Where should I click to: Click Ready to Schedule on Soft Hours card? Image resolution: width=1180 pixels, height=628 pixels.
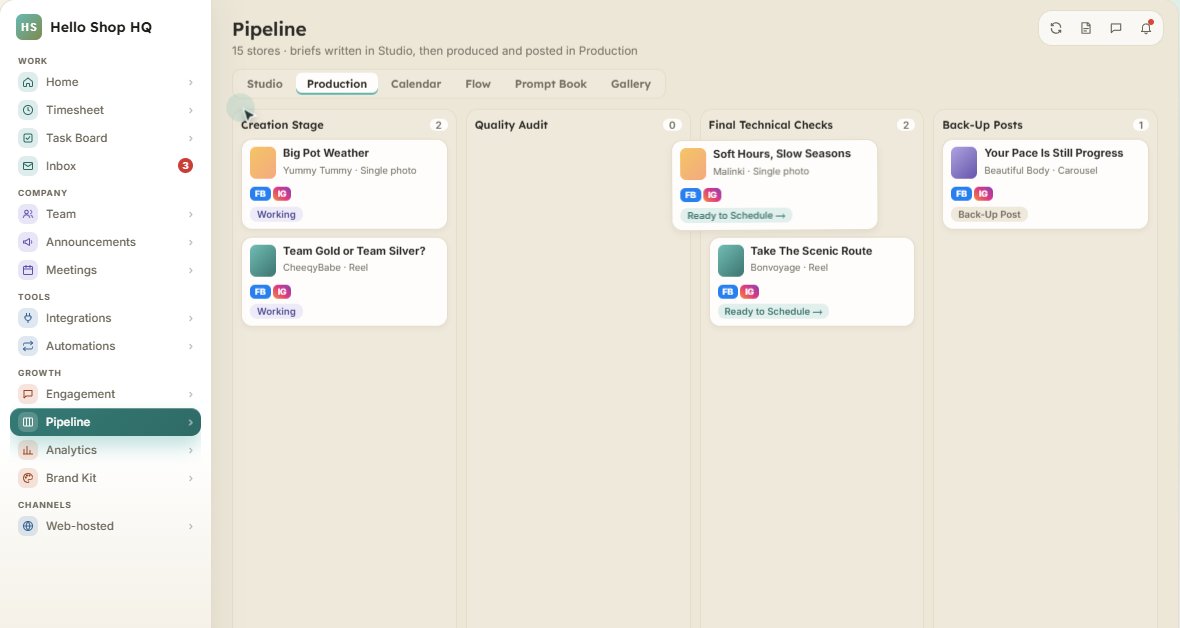click(736, 215)
